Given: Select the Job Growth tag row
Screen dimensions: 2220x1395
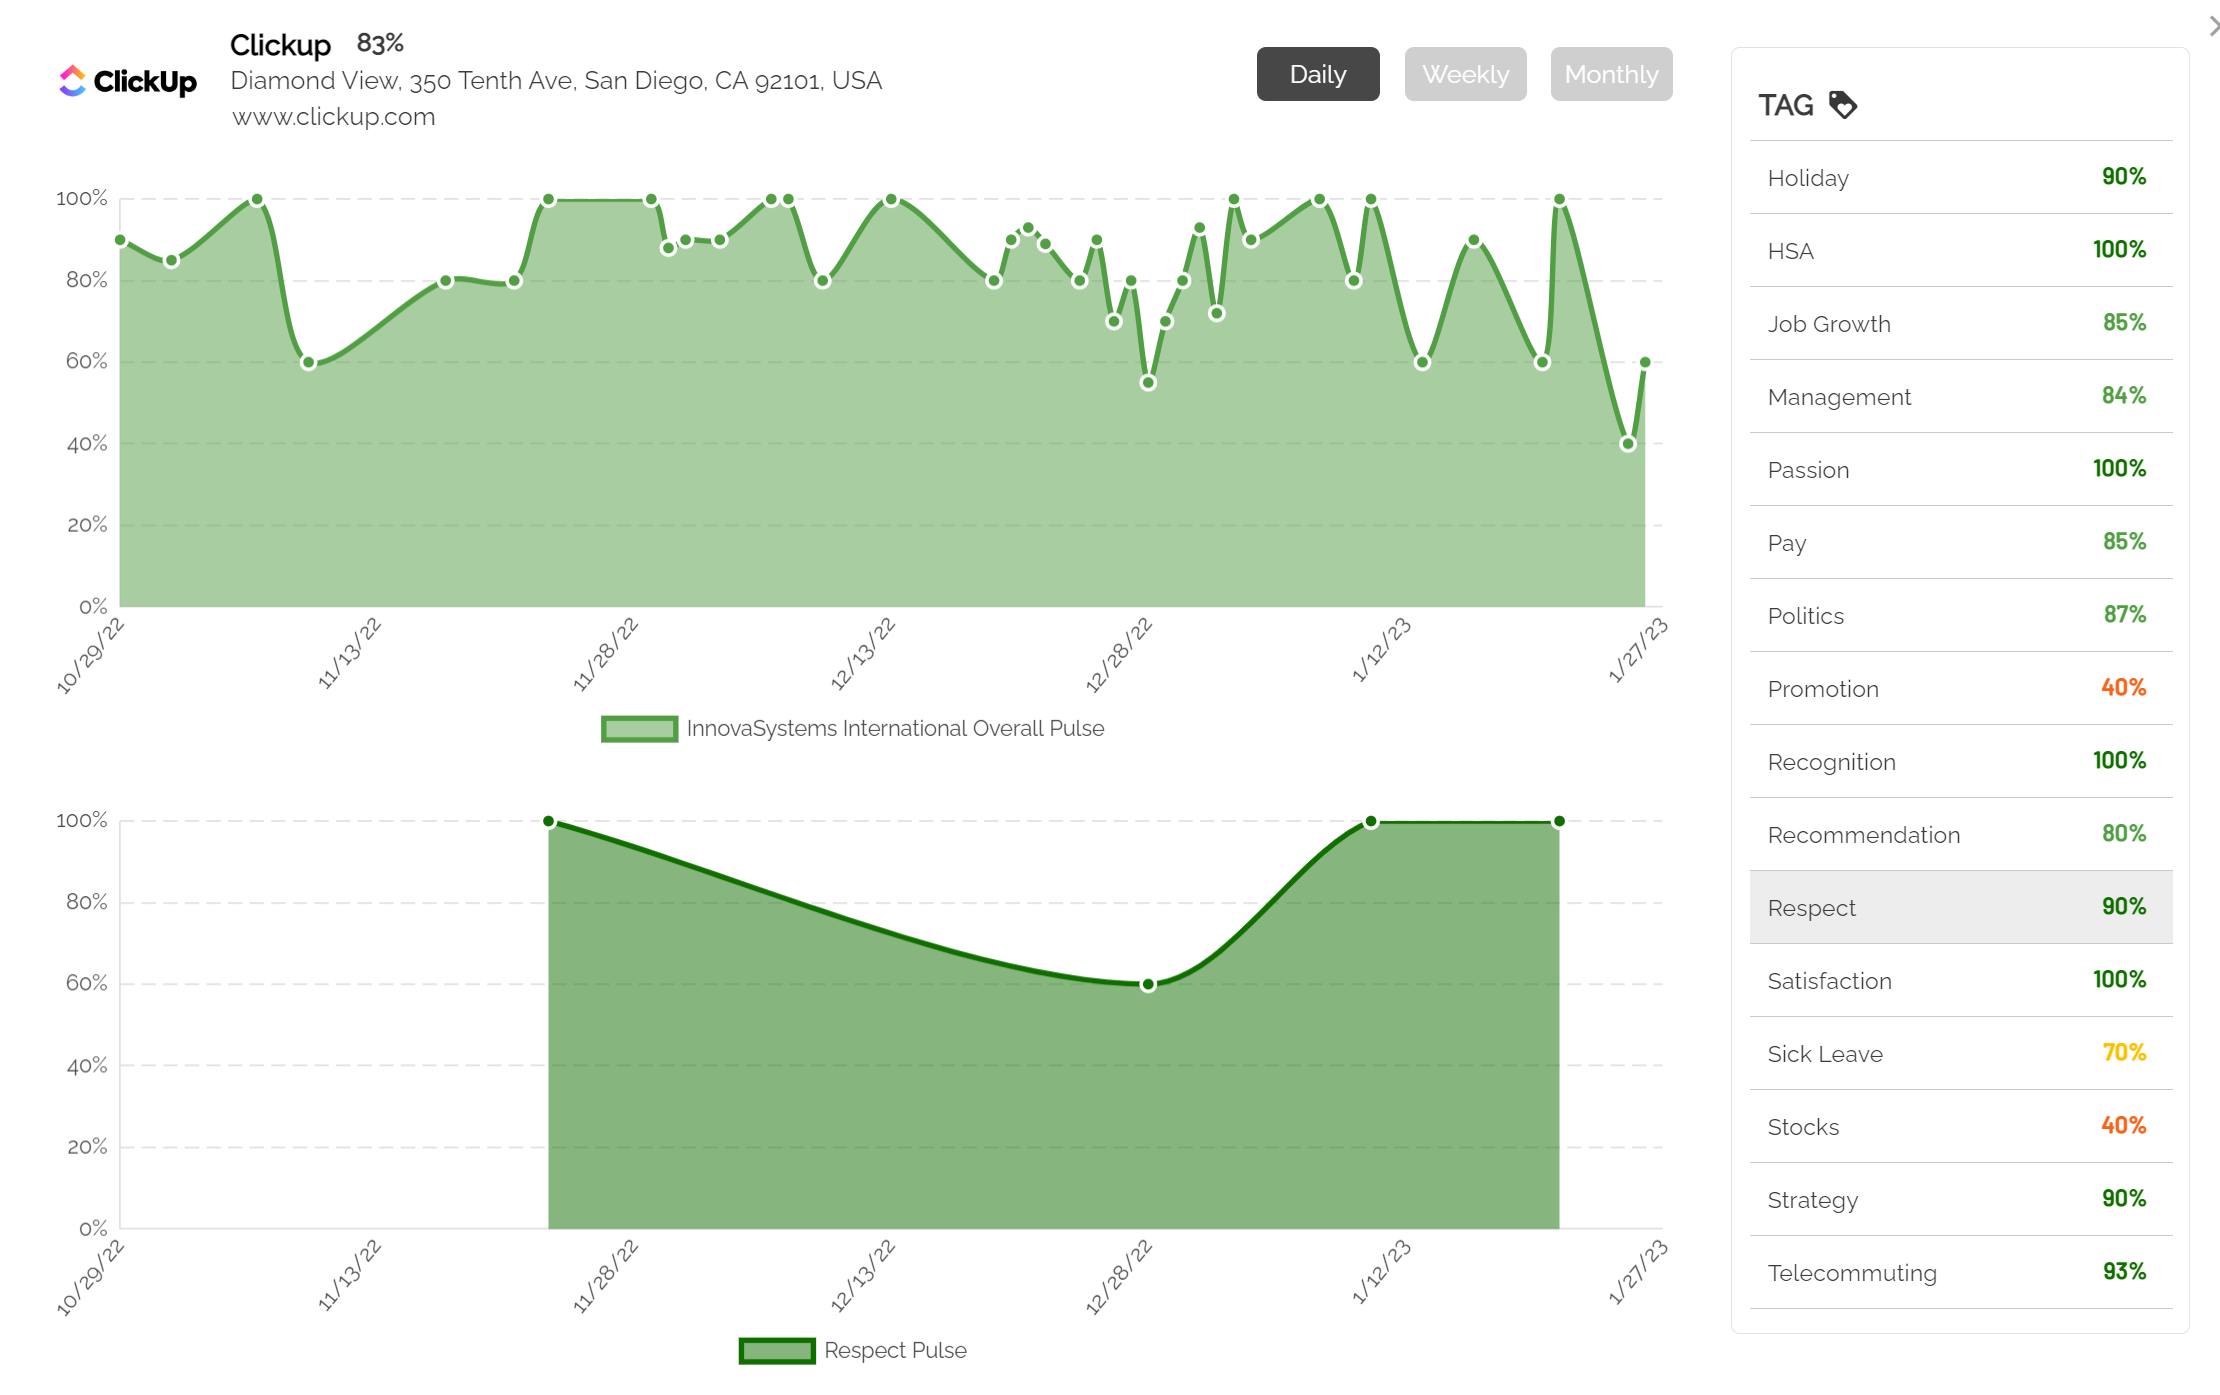Looking at the screenshot, I should [x=1961, y=323].
